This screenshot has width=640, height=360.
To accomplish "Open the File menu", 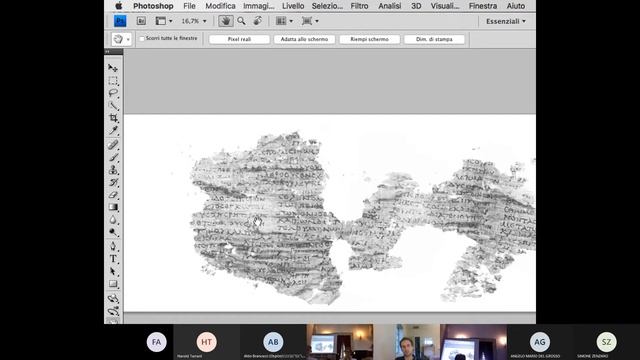I will 189,6.
